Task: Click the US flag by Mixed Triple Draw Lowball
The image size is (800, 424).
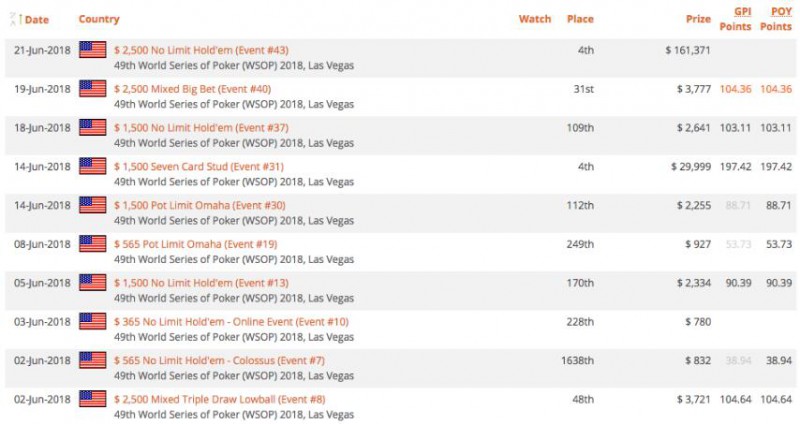Action: click(93, 399)
